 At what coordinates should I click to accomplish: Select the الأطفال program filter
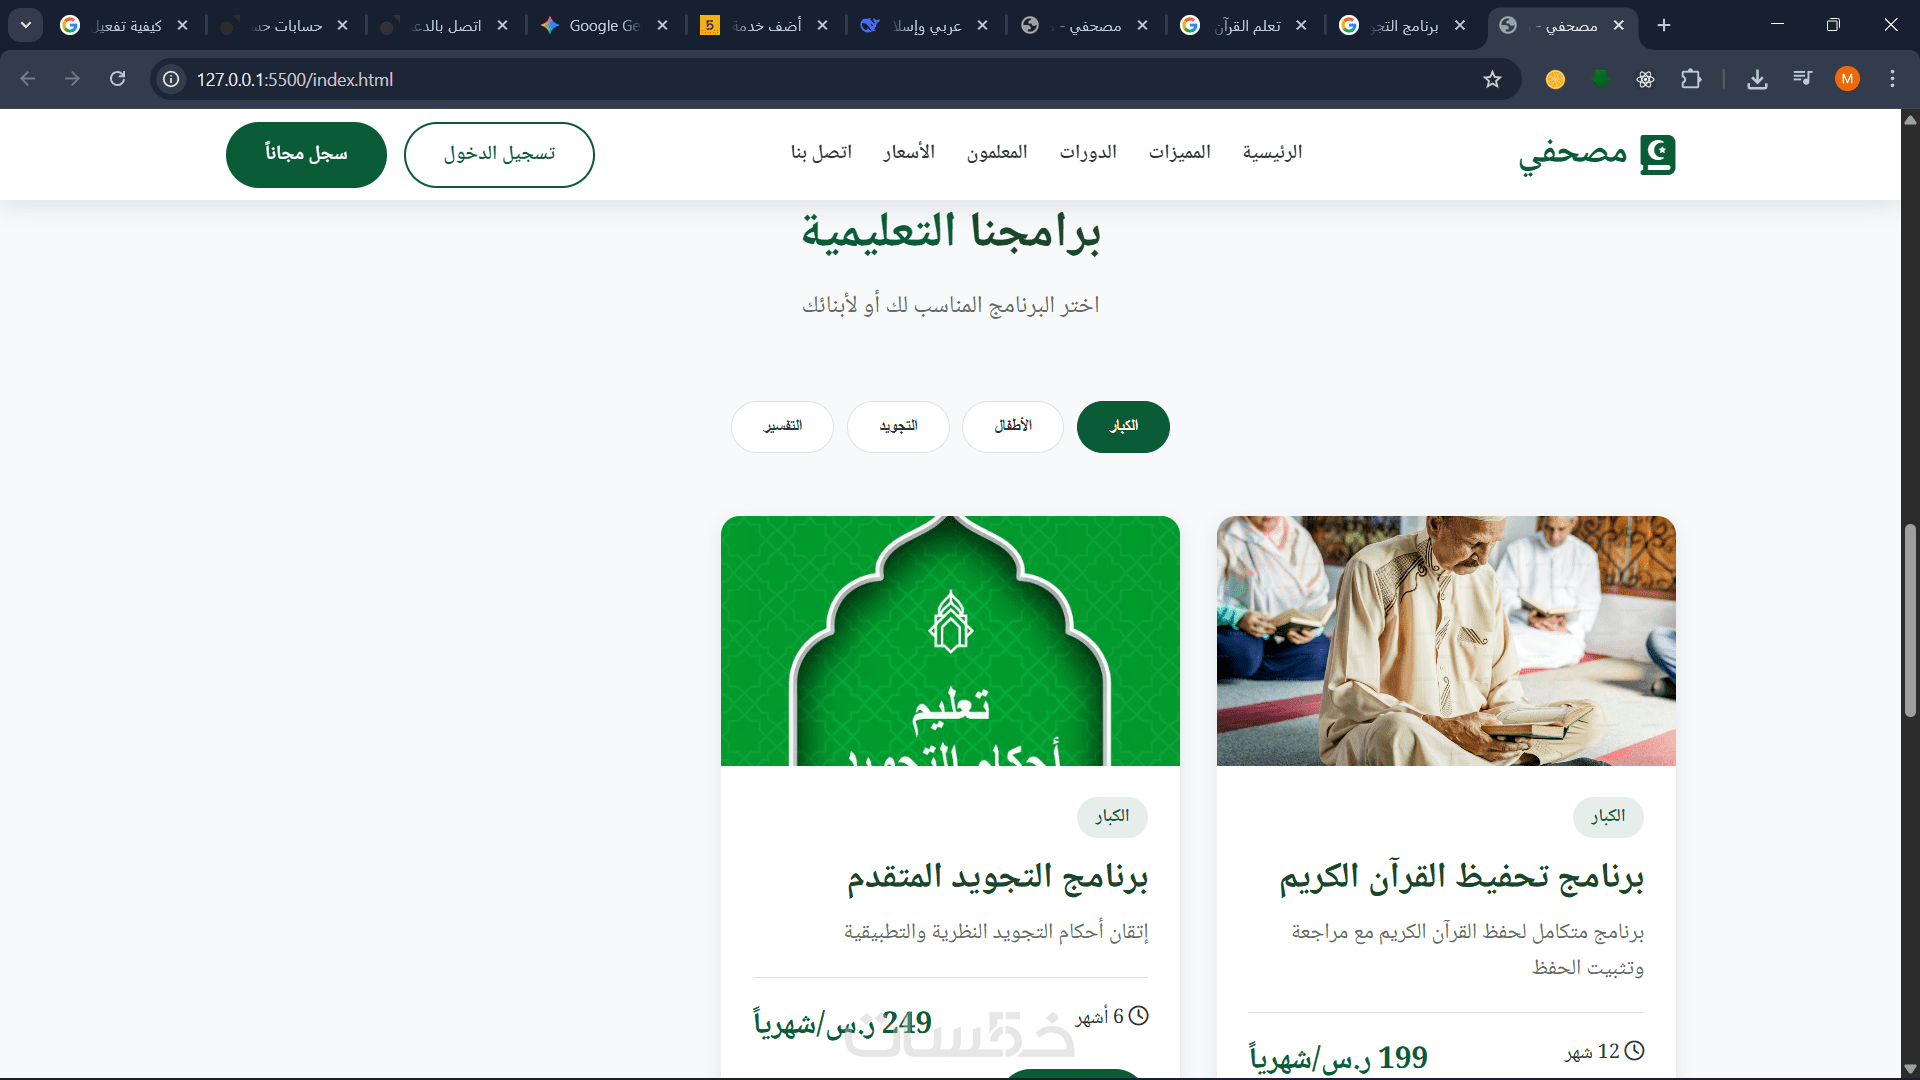[x=1013, y=427]
